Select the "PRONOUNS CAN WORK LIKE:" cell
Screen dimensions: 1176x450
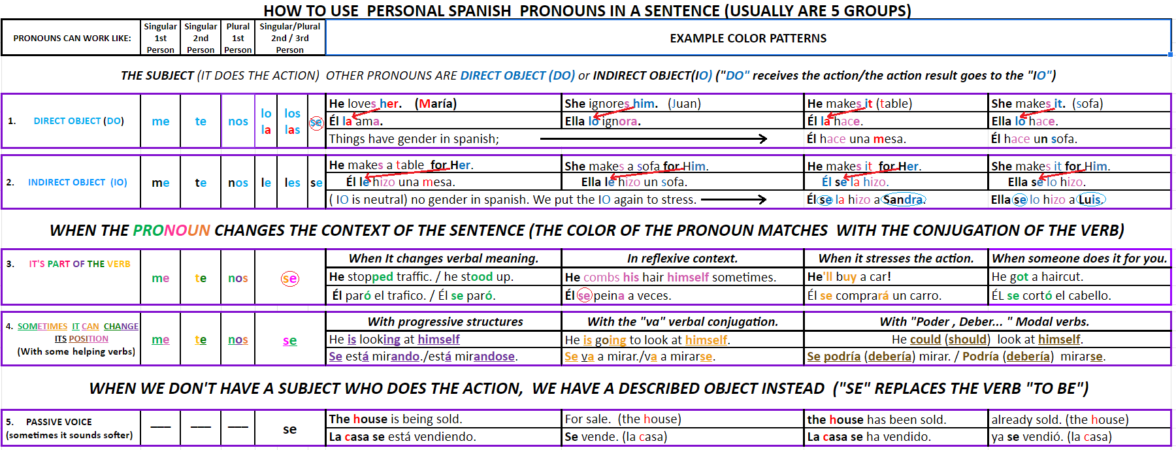pos(69,39)
